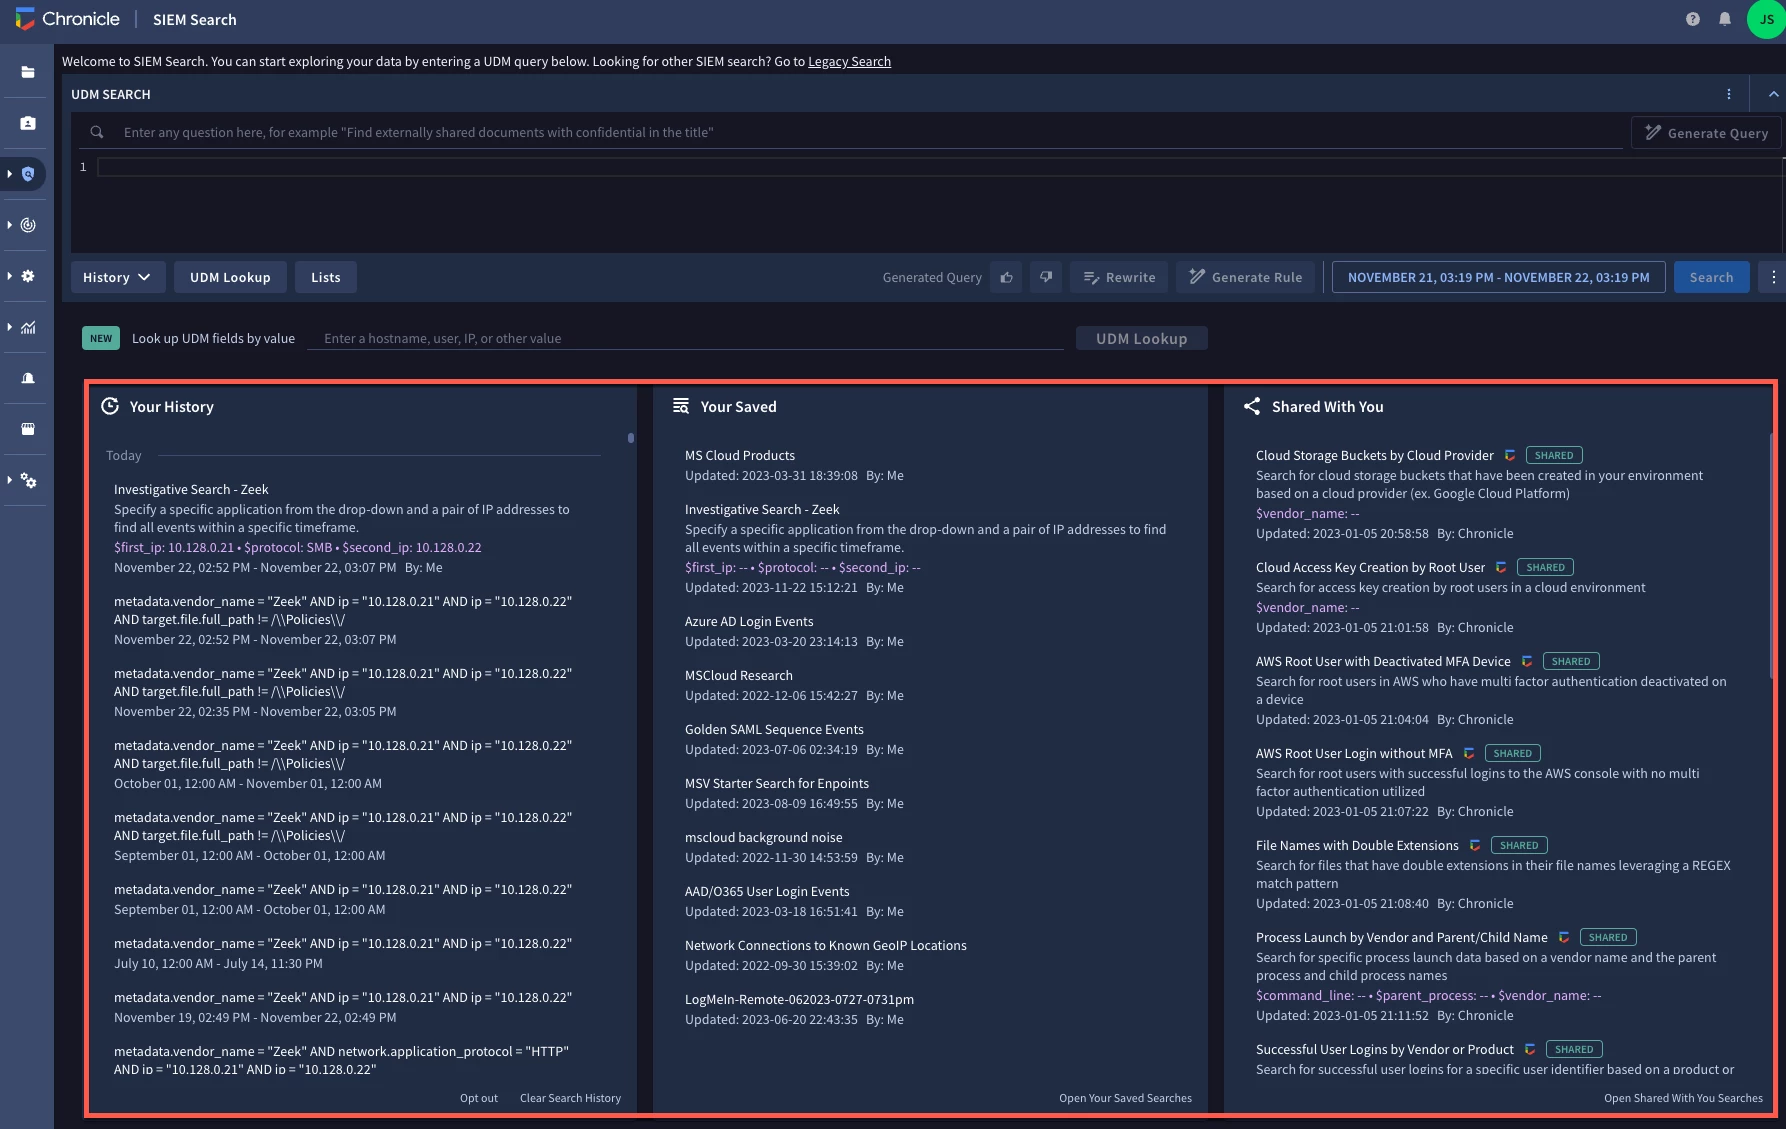Image resolution: width=1786 pixels, height=1129 pixels.
Task: Click the Shared With You share icon
Action: (x=1252, y=406)
